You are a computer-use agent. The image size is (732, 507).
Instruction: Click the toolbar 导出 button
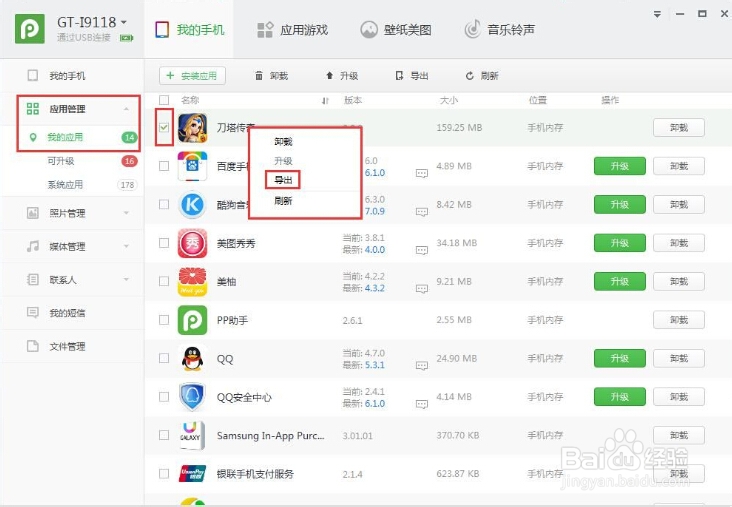coord(411,76)
